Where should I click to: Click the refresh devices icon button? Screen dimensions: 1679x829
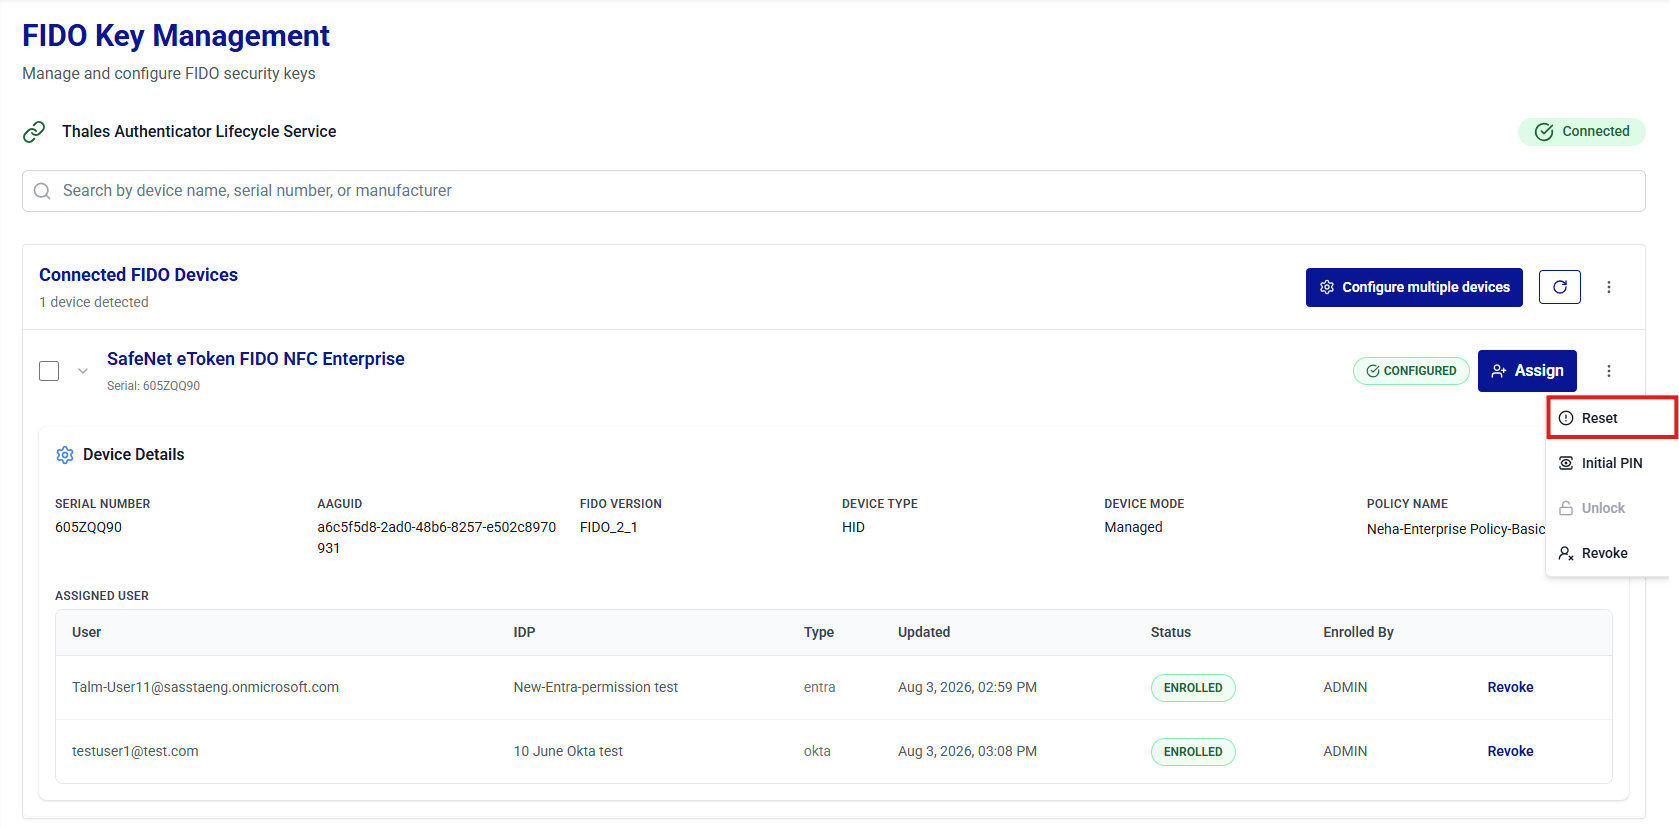pos(1559,287)
